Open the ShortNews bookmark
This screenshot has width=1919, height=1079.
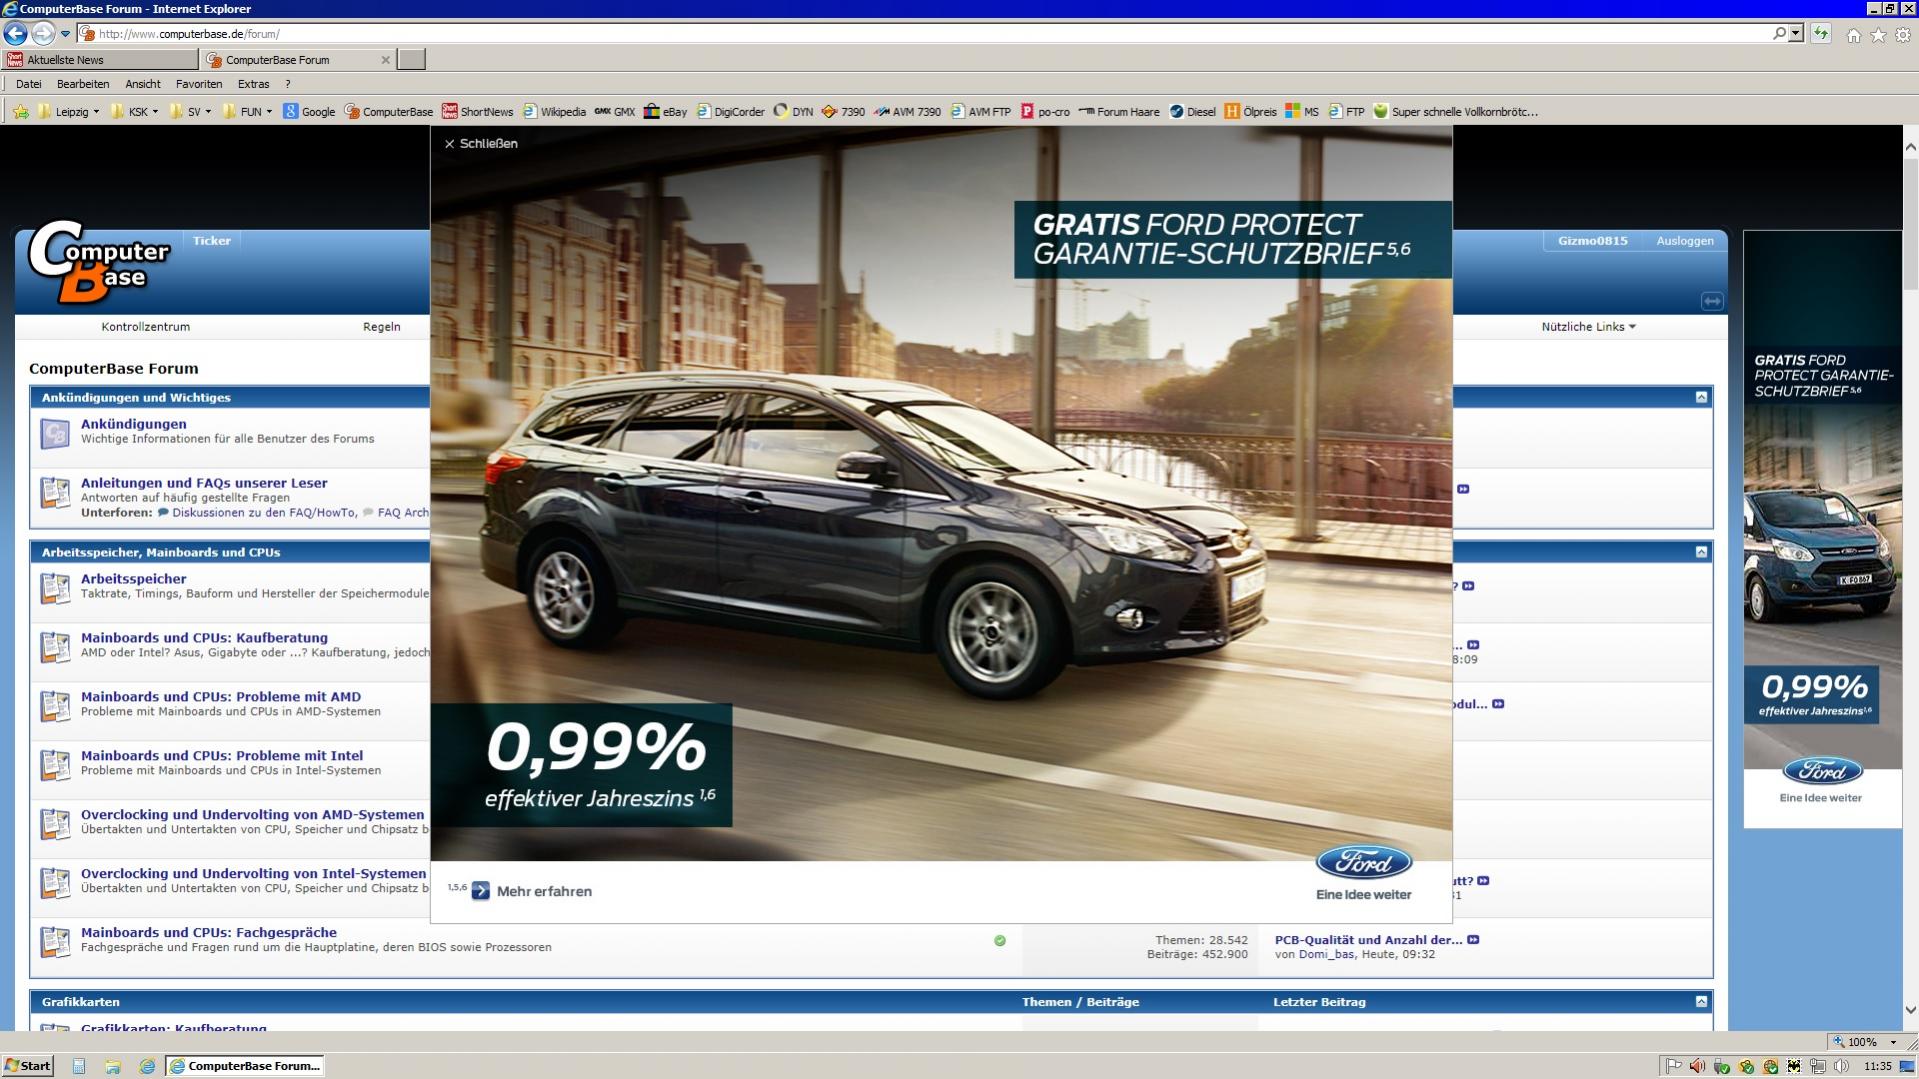pos(478,112)
